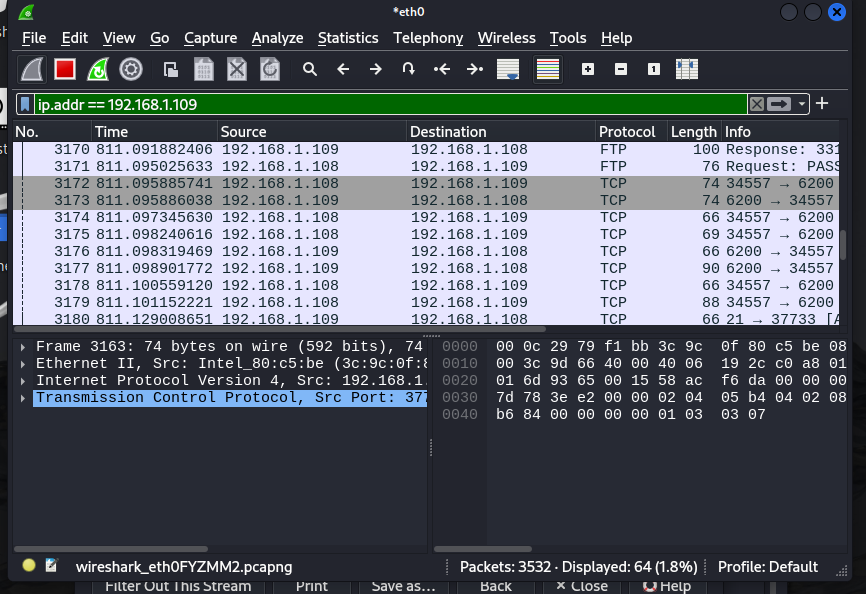Restart the current capture

(97, 69)
